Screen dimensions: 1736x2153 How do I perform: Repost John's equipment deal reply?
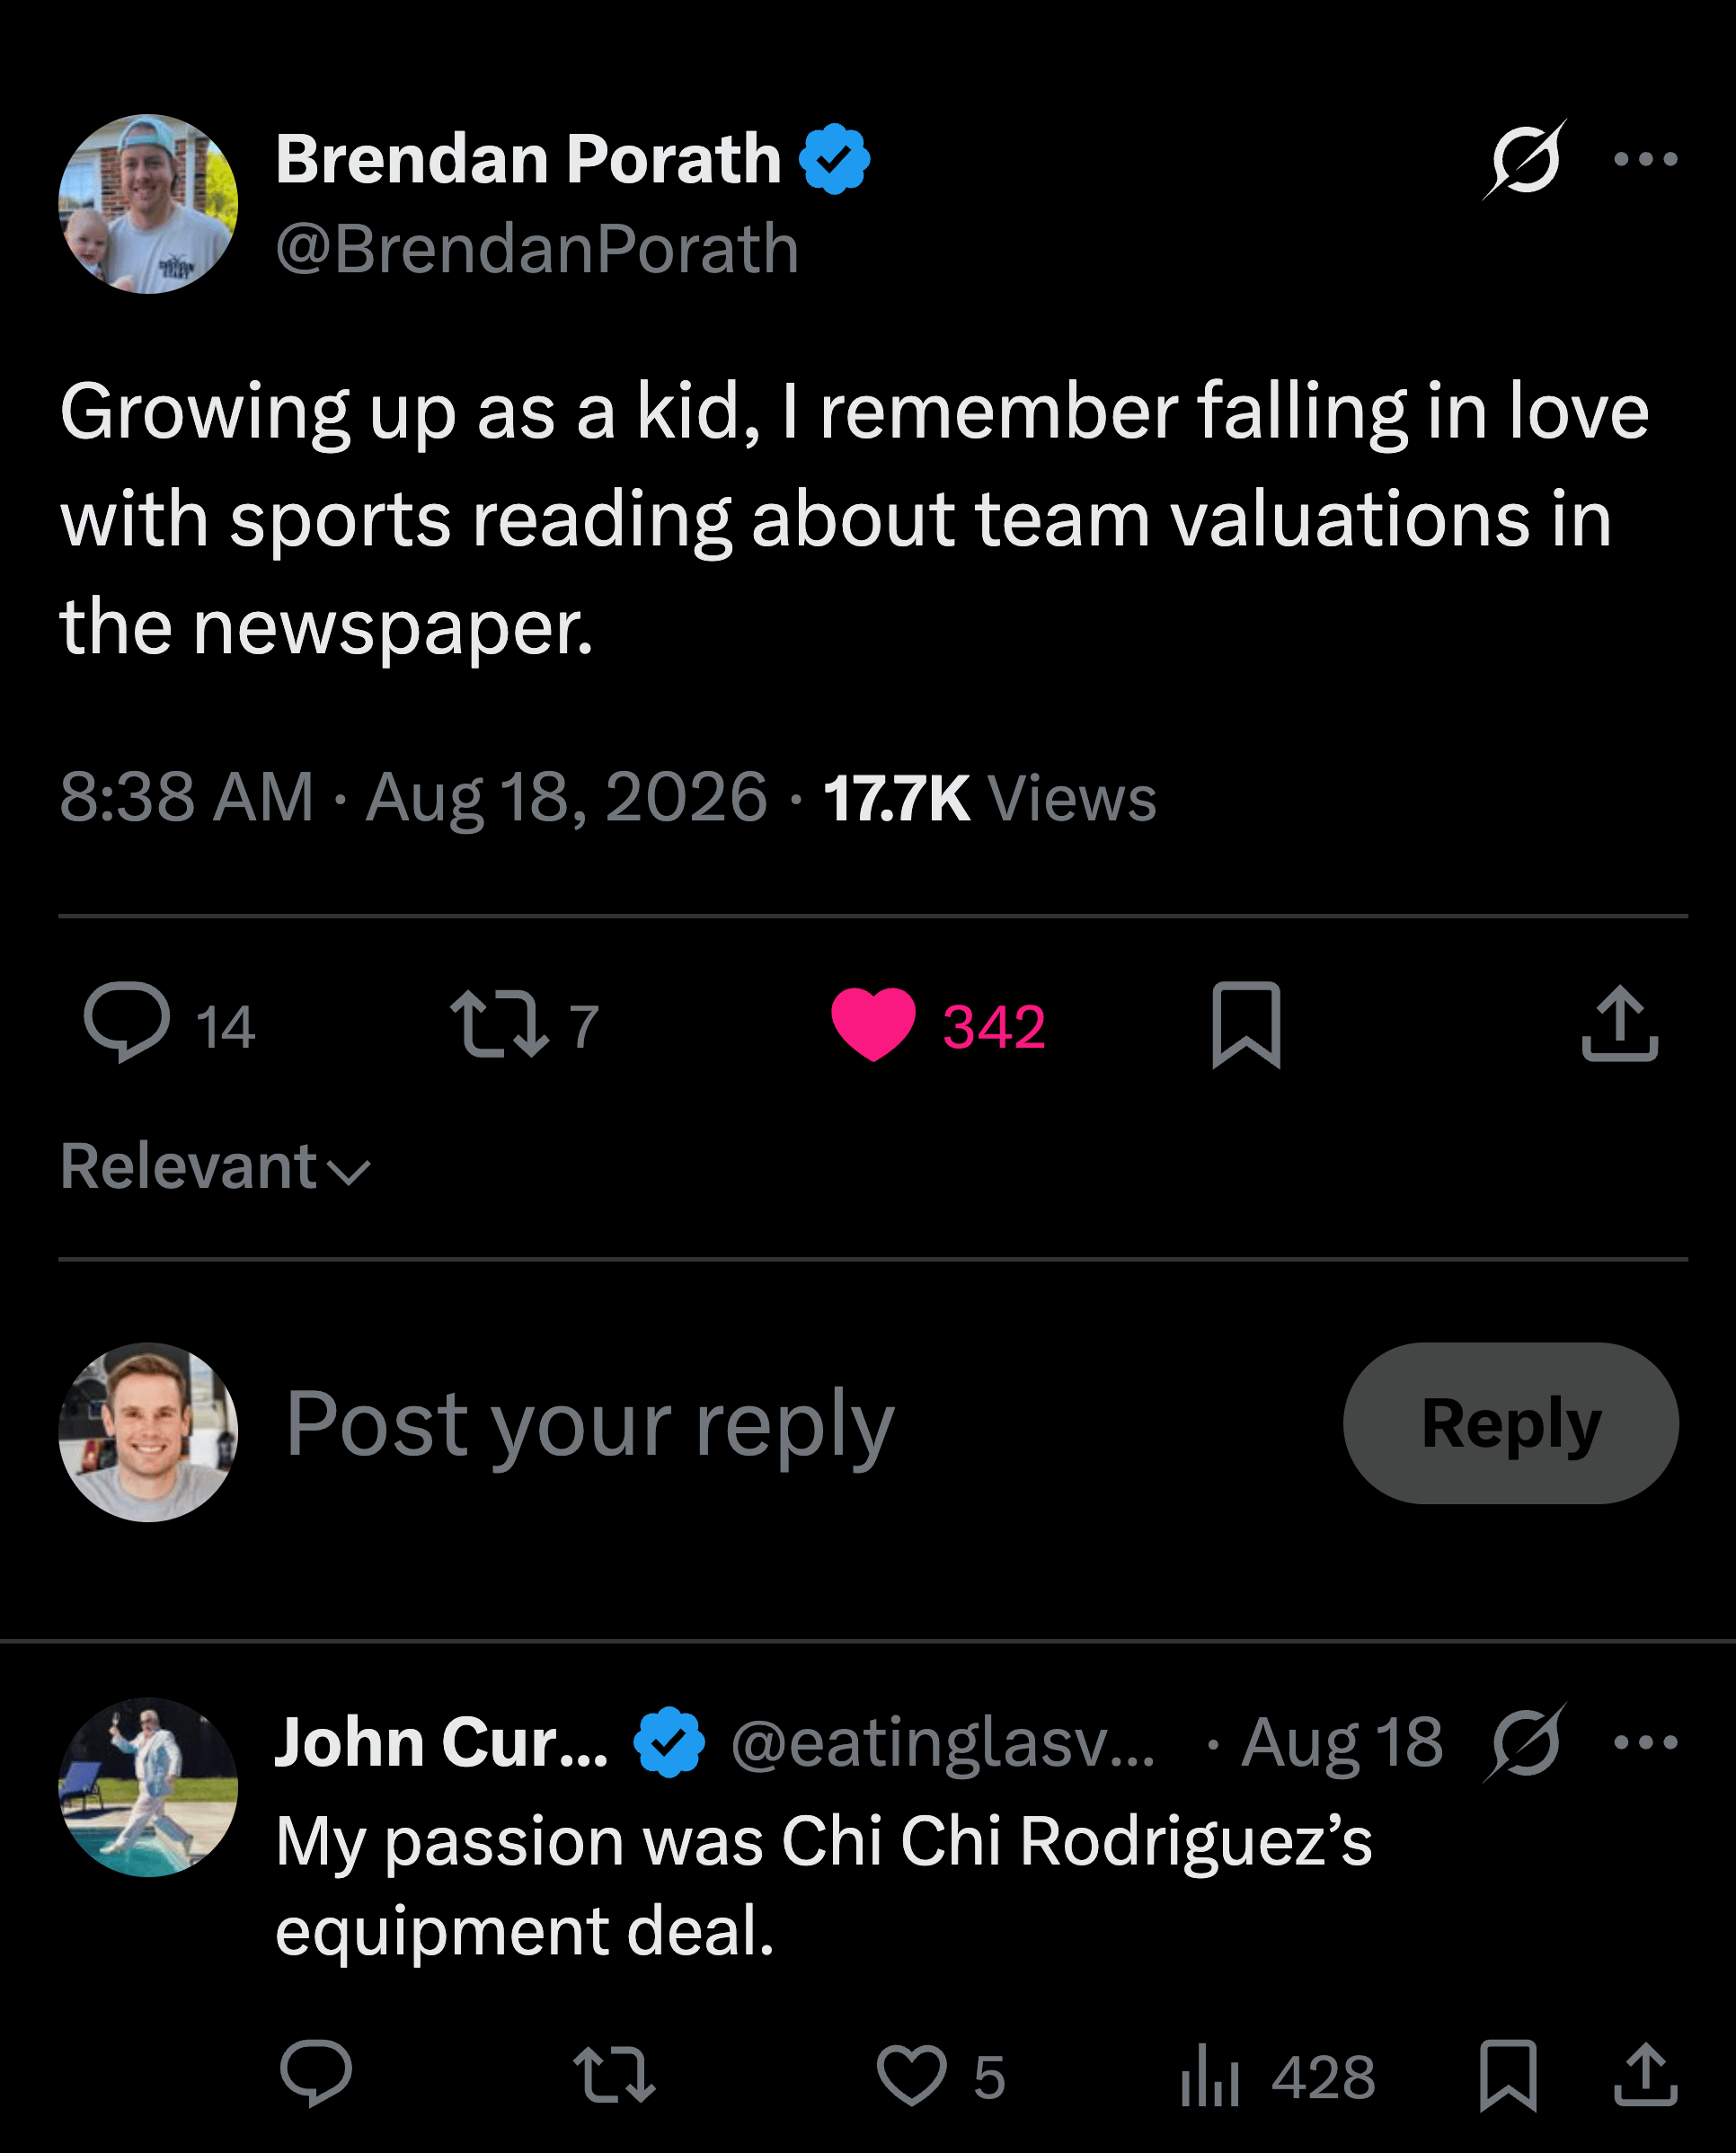tap(614, 2074)
